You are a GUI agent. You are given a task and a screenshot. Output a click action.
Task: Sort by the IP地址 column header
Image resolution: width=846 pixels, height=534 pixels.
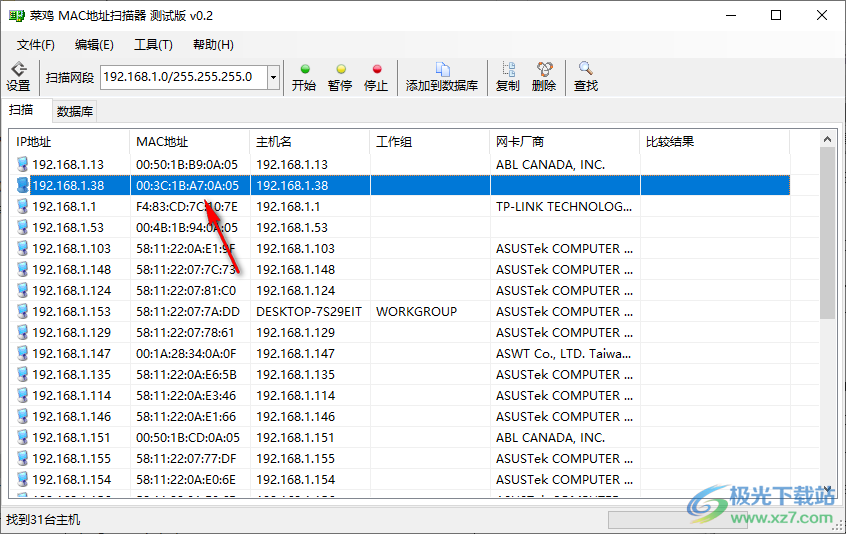[70, 142]
